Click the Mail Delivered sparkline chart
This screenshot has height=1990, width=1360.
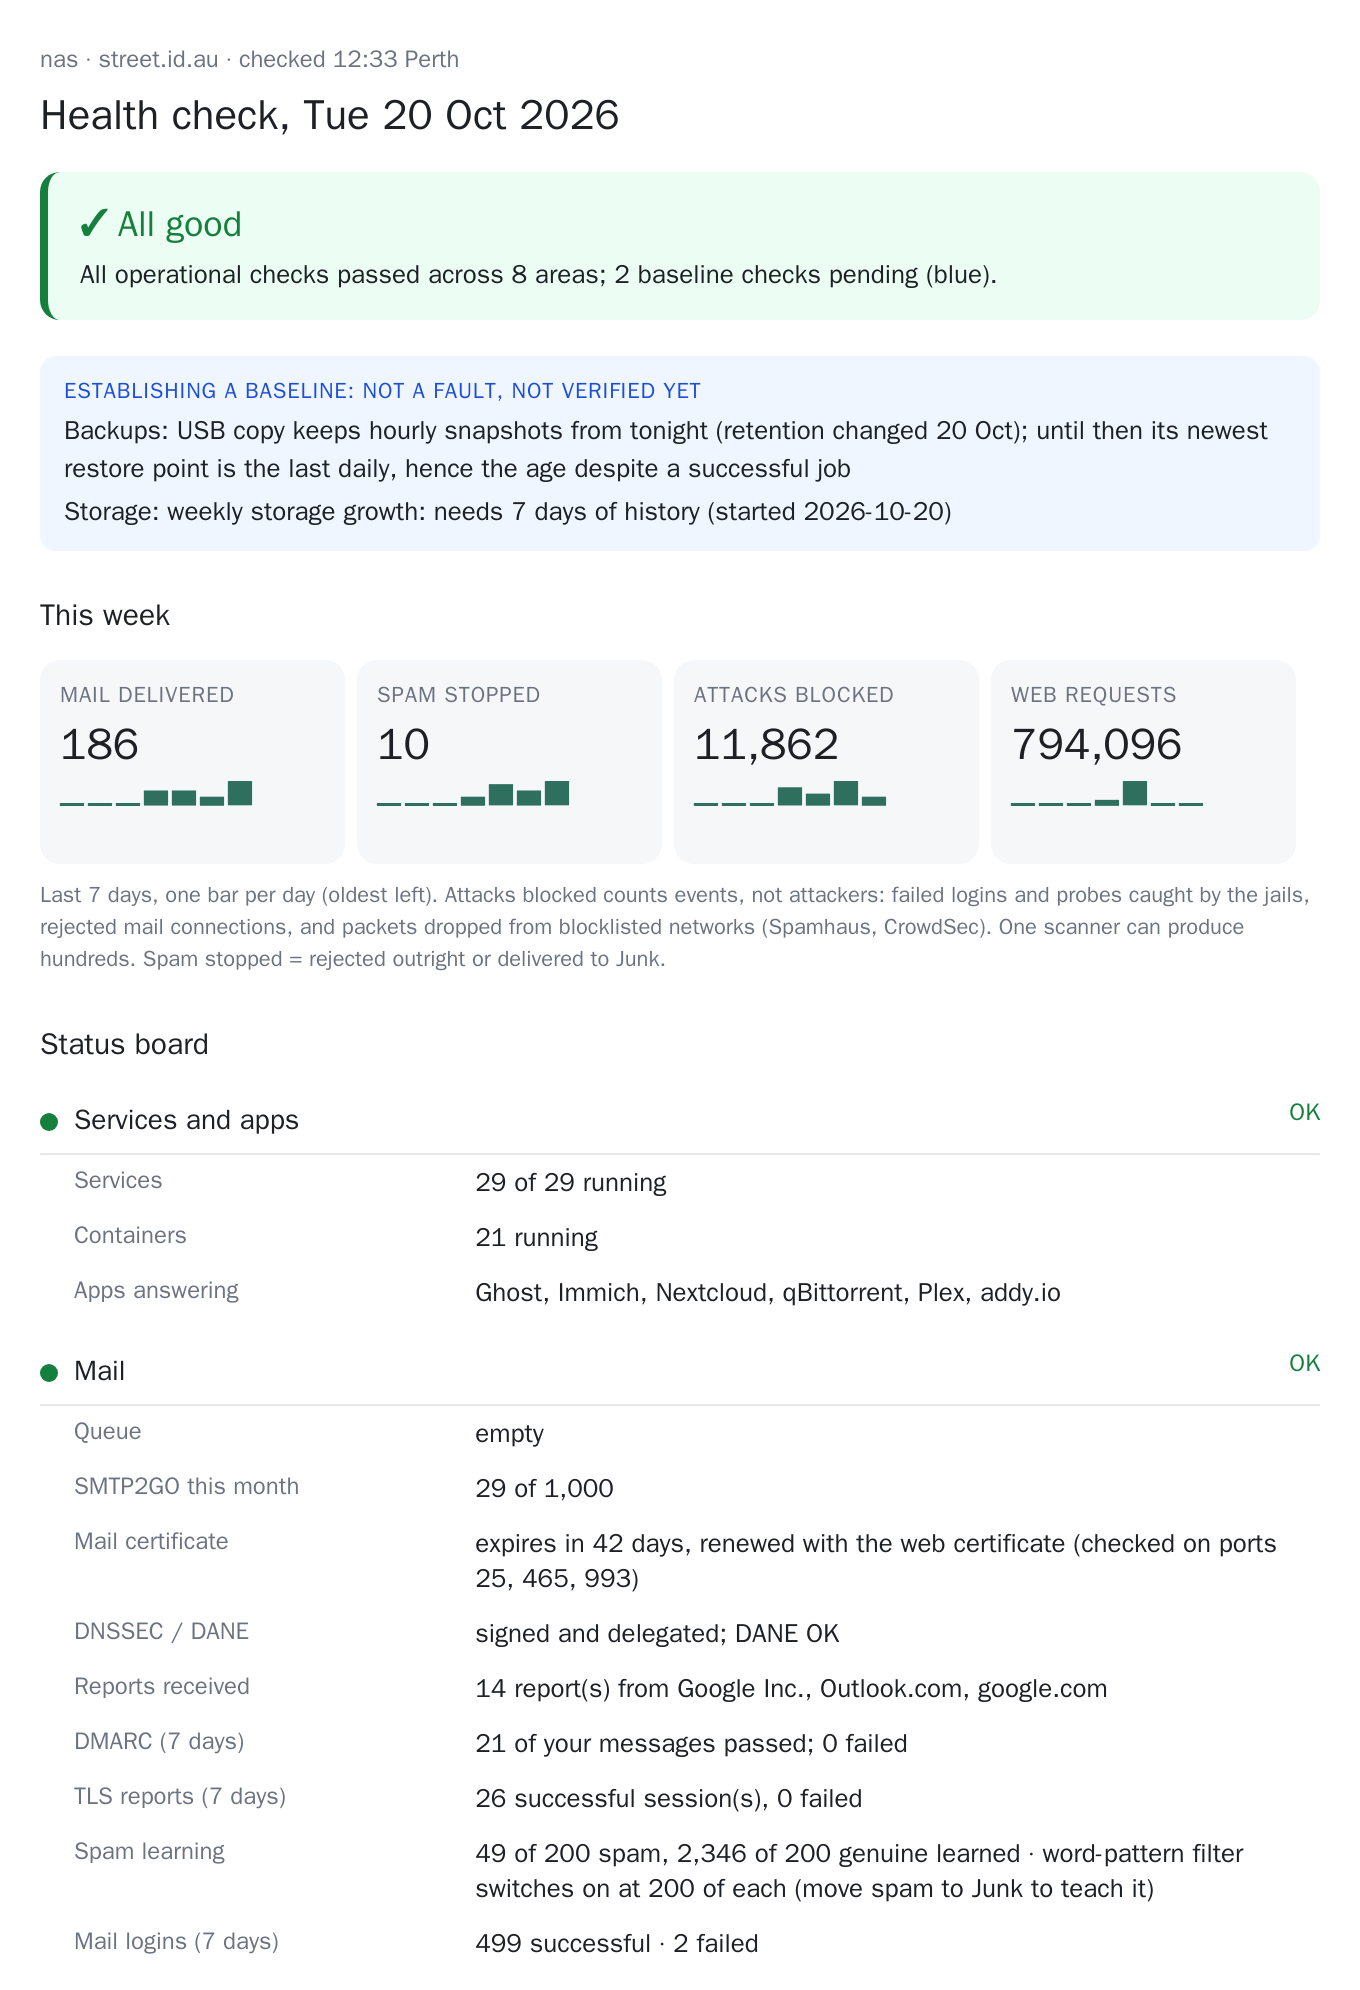[x=156, y=793]
